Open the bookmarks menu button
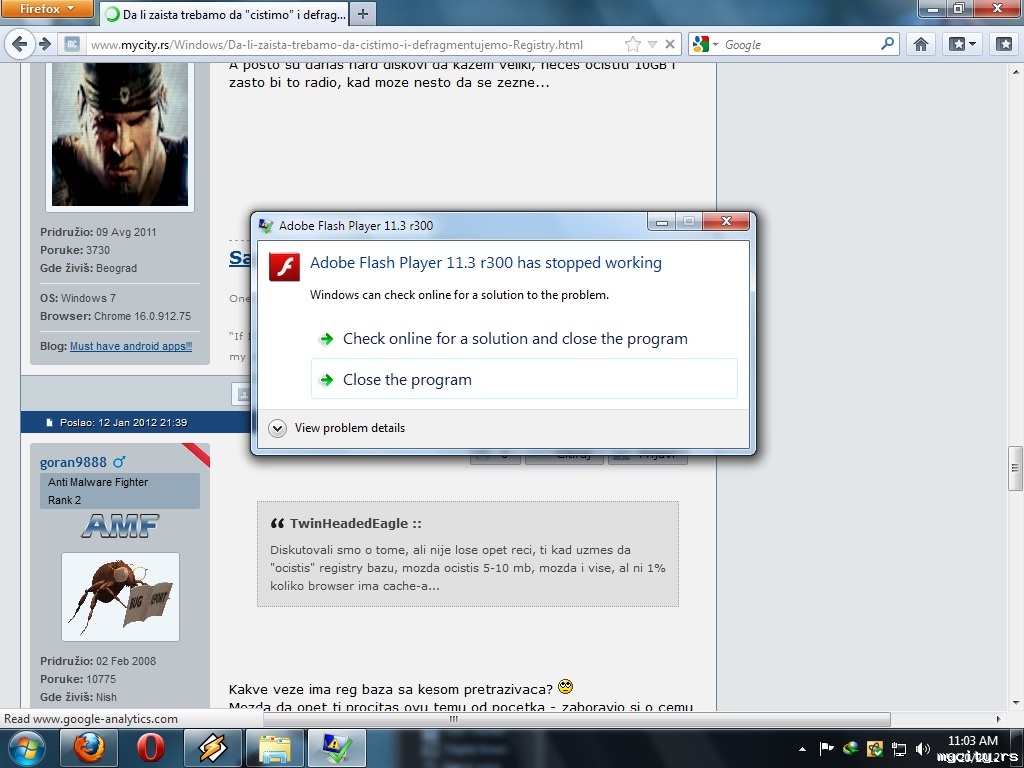 [962, 44]
